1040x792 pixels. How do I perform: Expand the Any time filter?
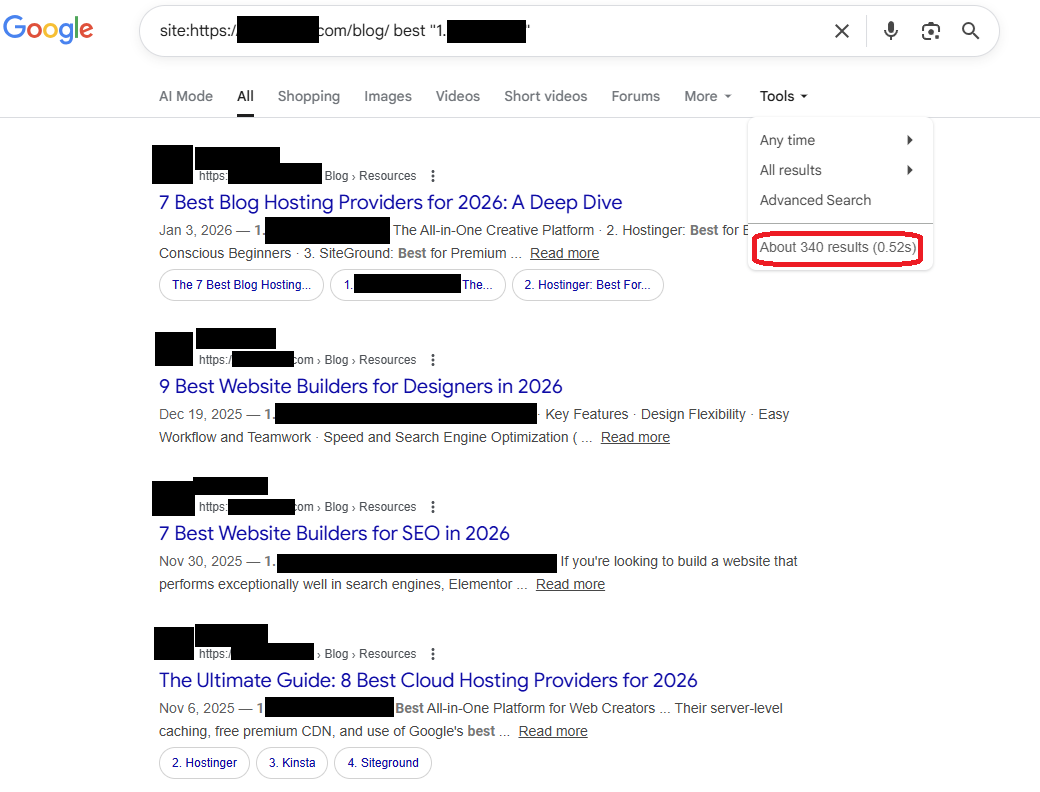coord(838,140)
